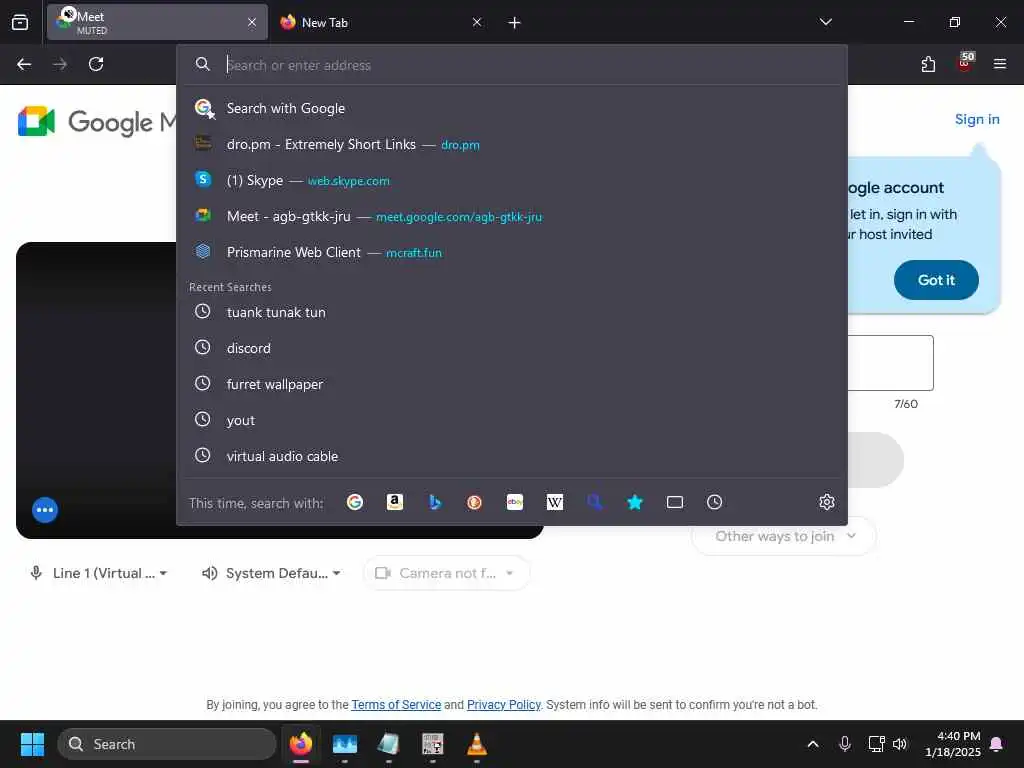Open a new tab with plus button
Screen dimensions: 1024x768
(515, 23)
